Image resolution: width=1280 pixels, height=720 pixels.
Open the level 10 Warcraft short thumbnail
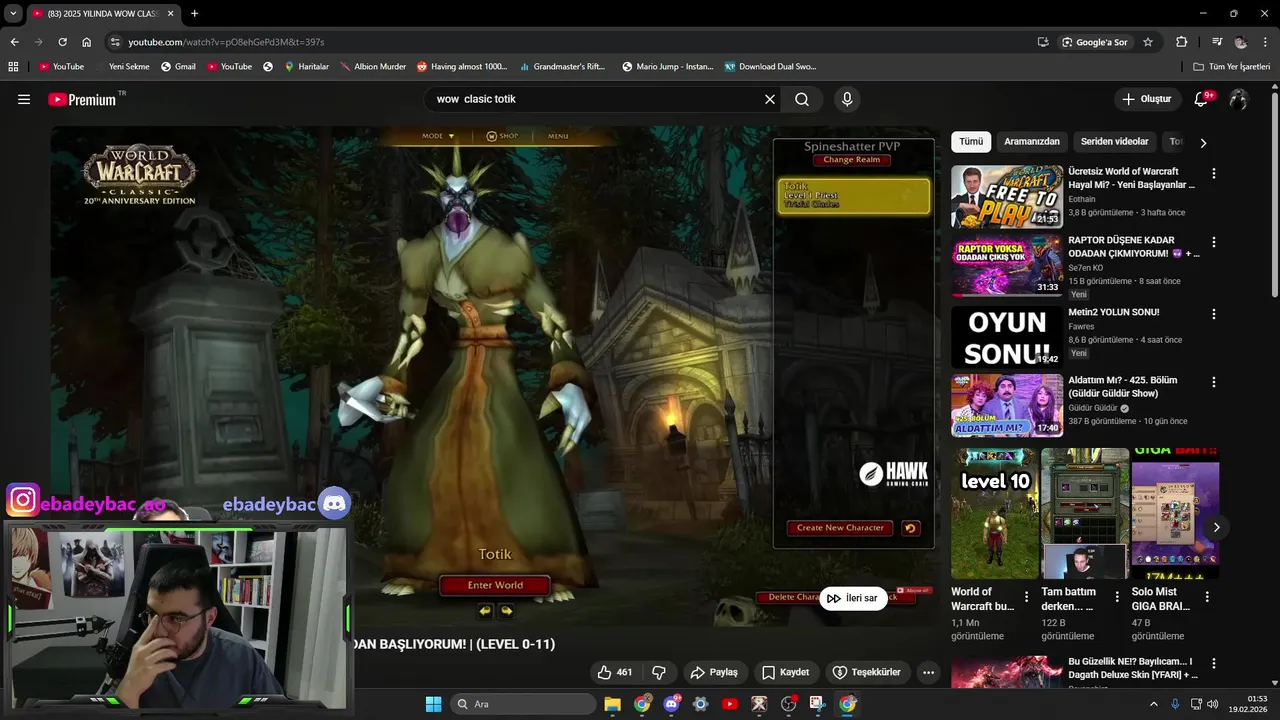tap(995, 513)
